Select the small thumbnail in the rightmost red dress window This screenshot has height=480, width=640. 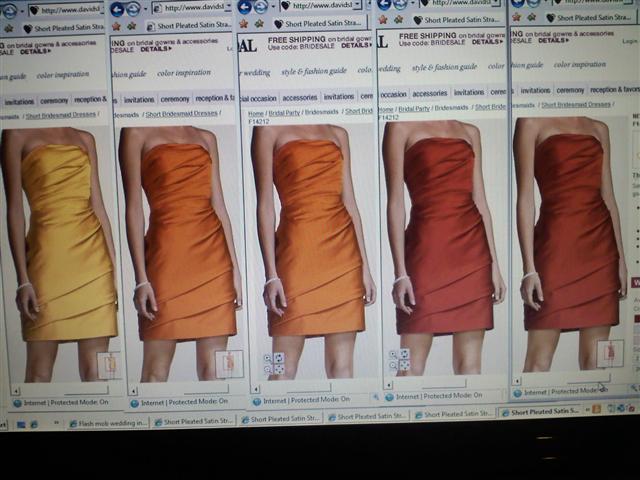tap(609, 353)
